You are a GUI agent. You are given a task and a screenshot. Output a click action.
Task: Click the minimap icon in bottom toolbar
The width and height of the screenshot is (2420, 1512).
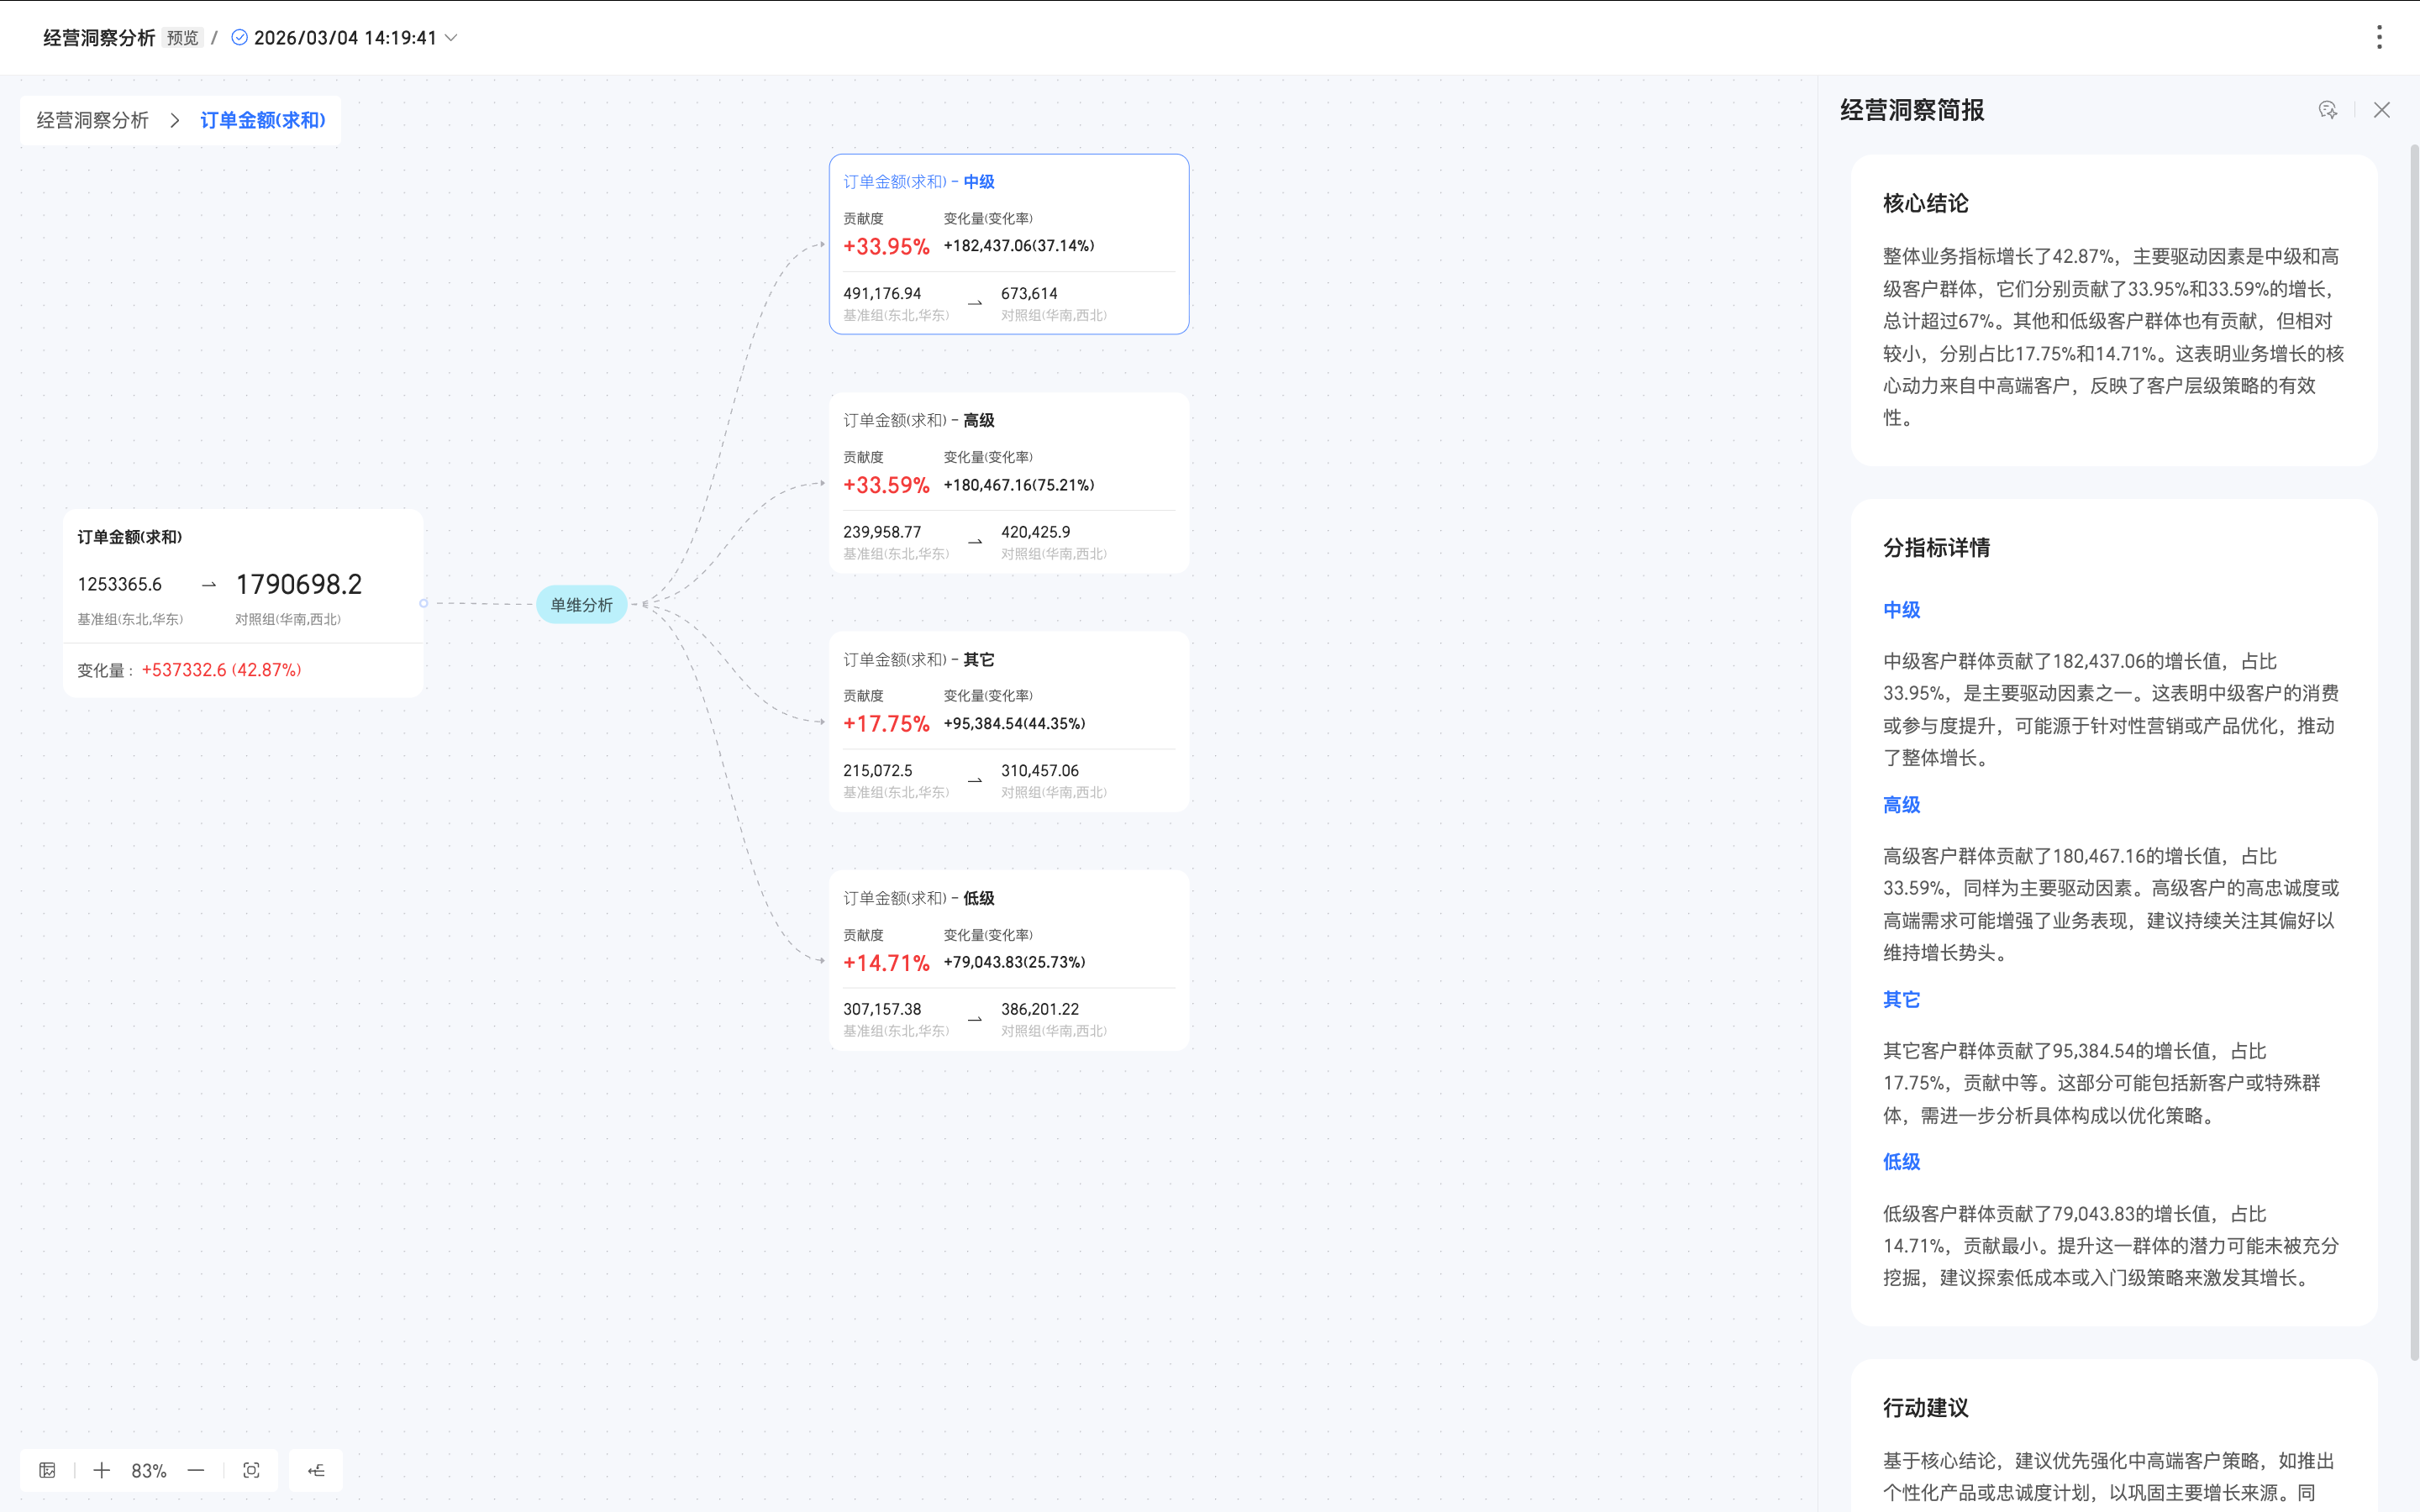(x=47, y=1470)
